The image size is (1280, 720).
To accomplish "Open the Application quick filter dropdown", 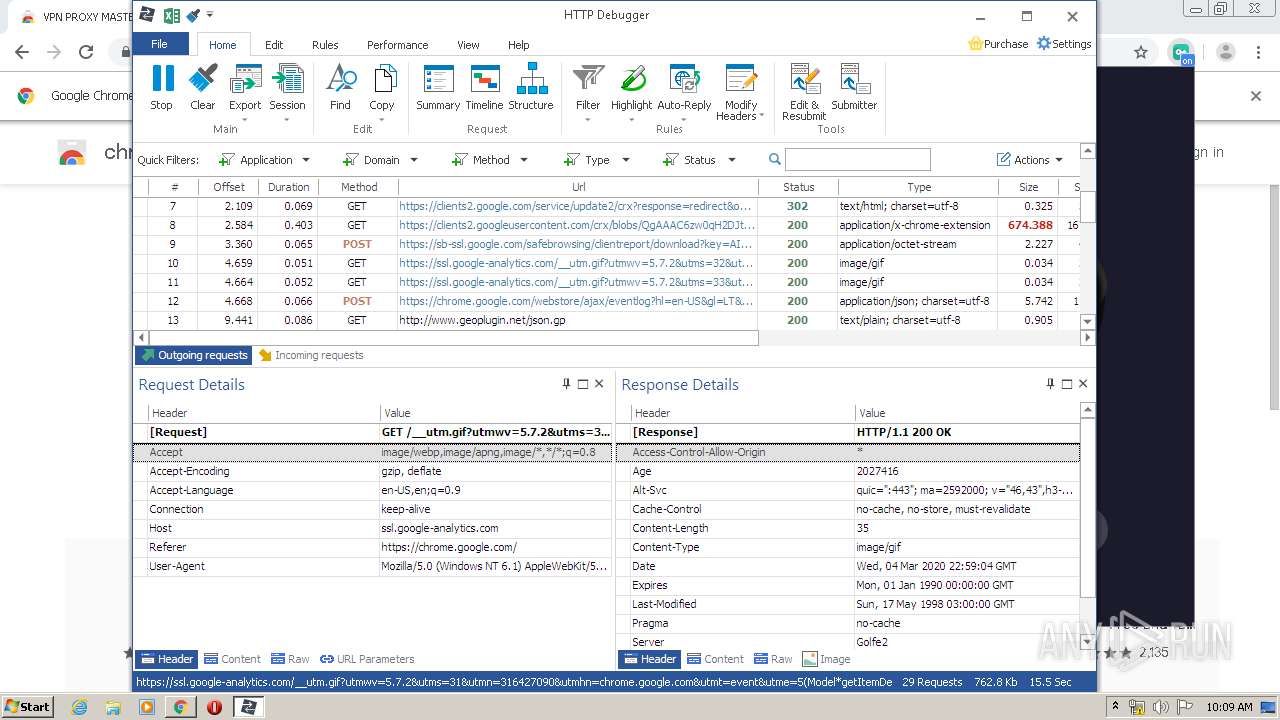I will 264,160.
